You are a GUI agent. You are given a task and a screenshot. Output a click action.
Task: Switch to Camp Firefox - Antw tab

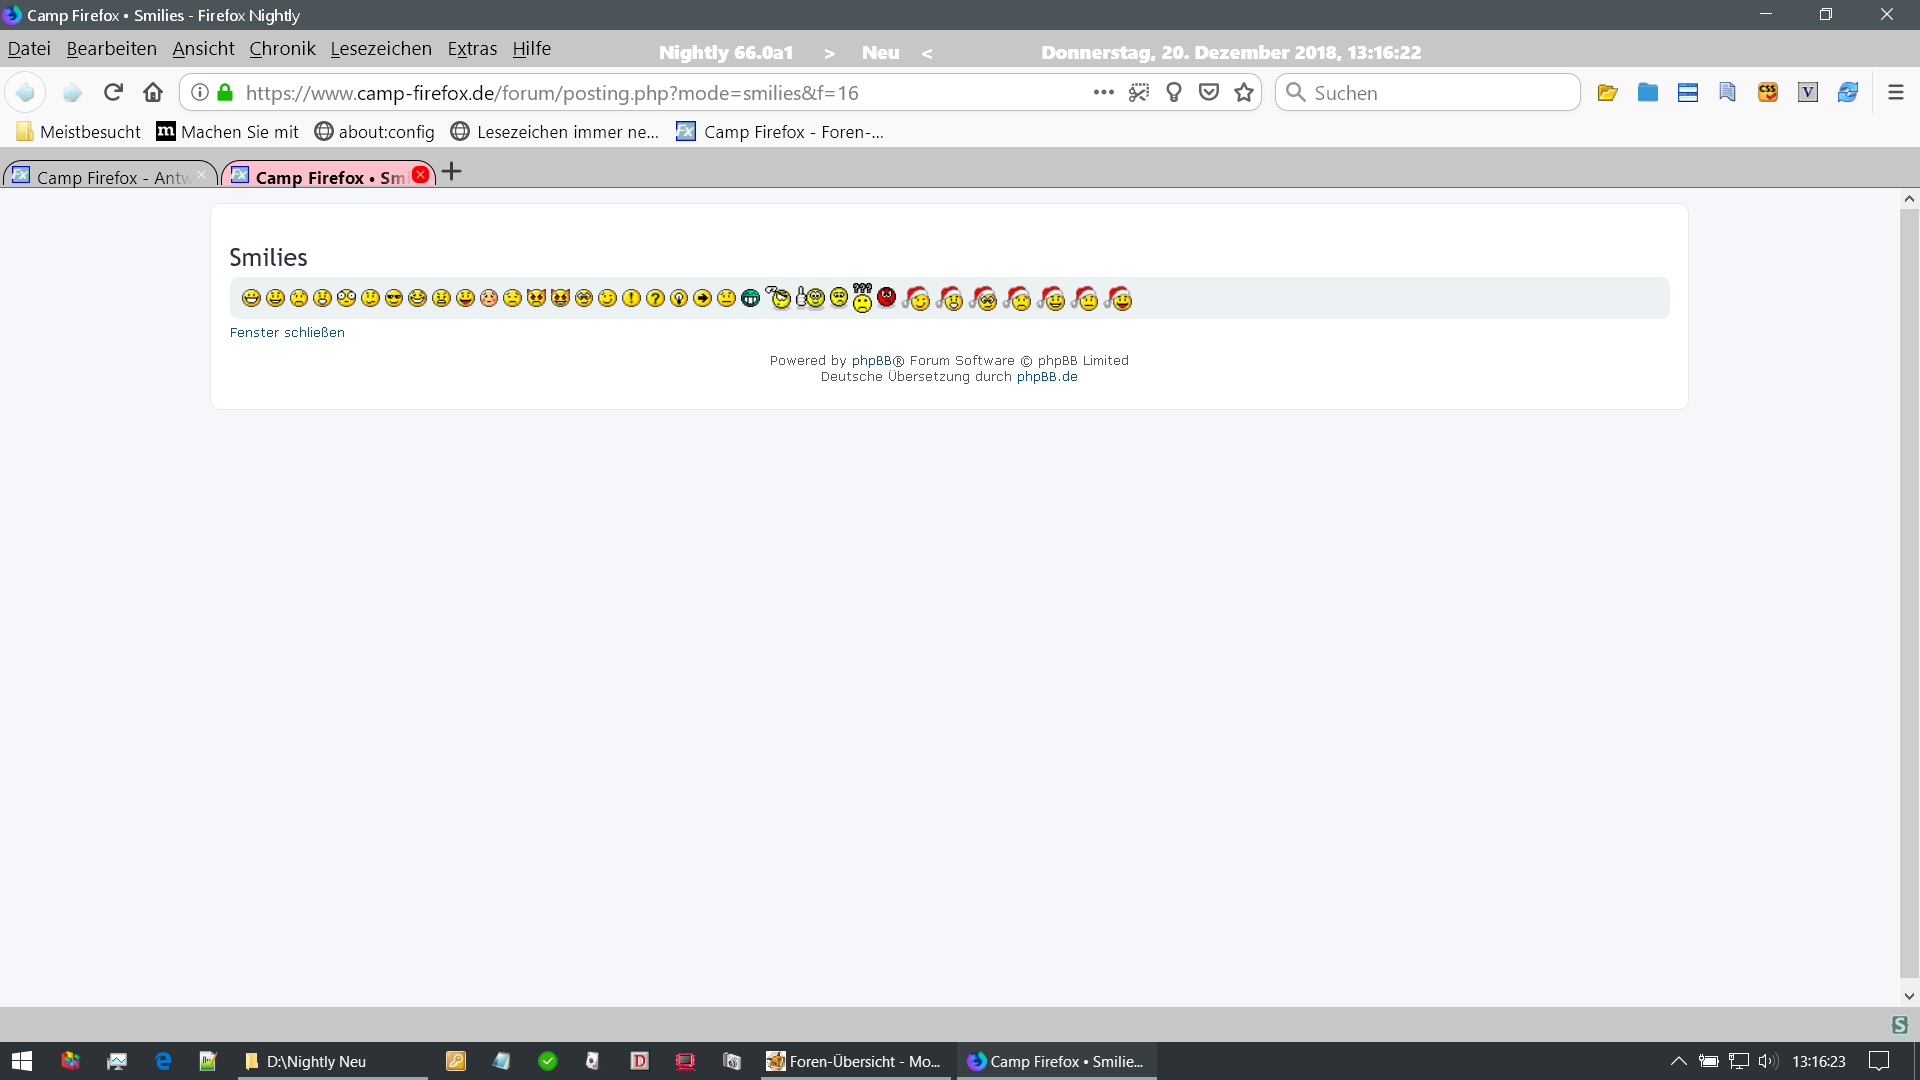coord(110,177)
